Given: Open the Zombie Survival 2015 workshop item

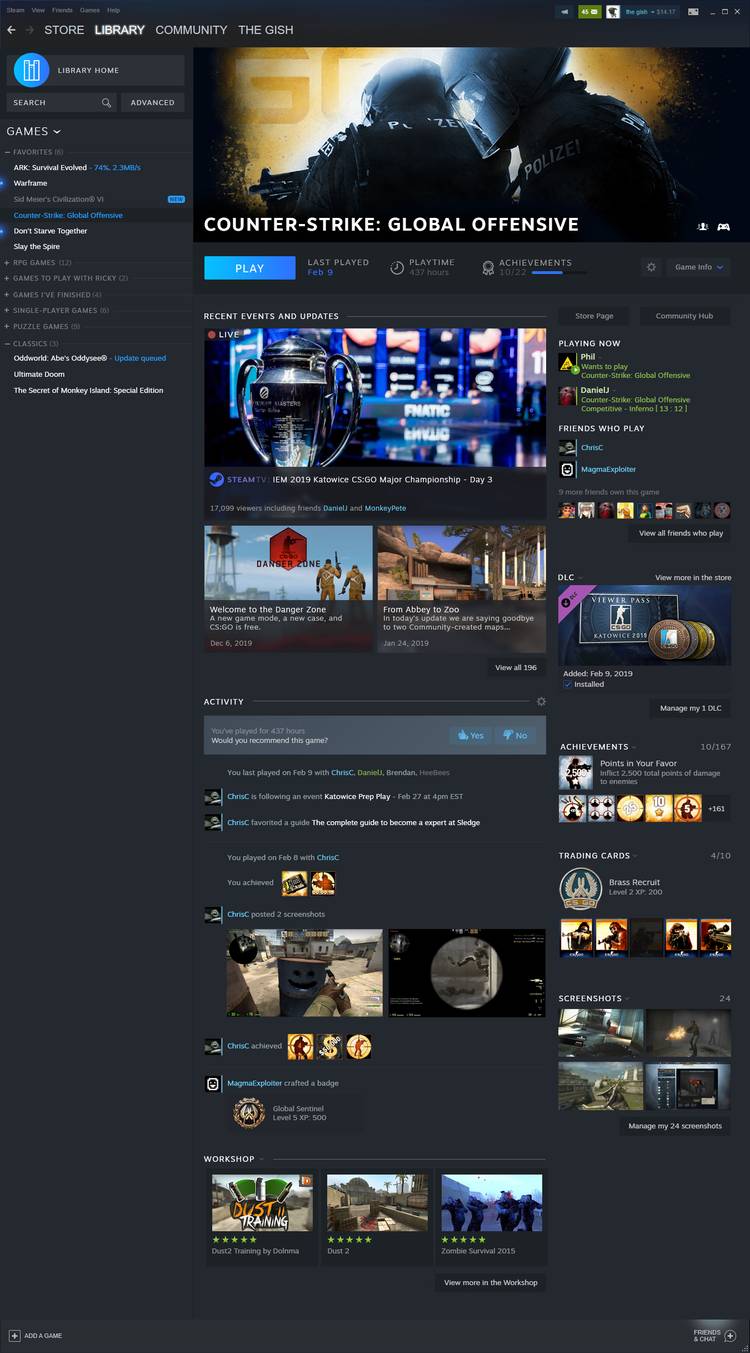Looking at the screenshot, I should [x=492, y=1216].
